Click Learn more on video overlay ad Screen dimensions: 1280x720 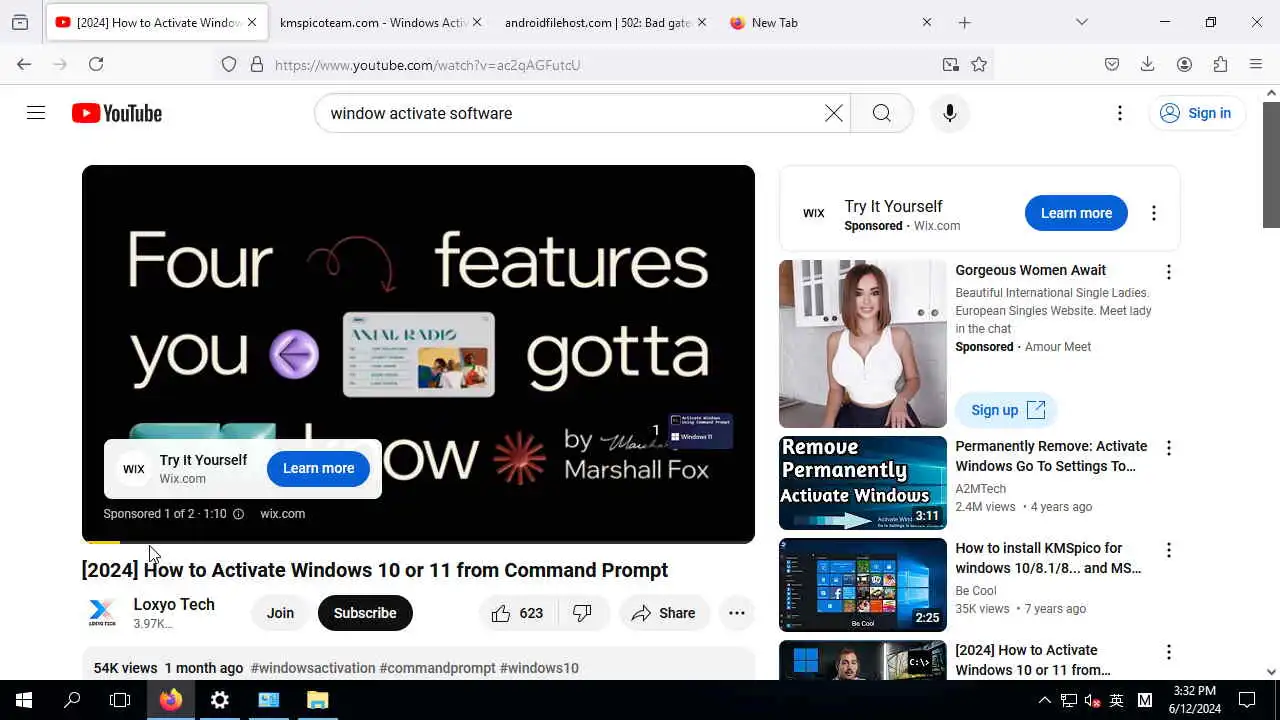click(318, 468)
